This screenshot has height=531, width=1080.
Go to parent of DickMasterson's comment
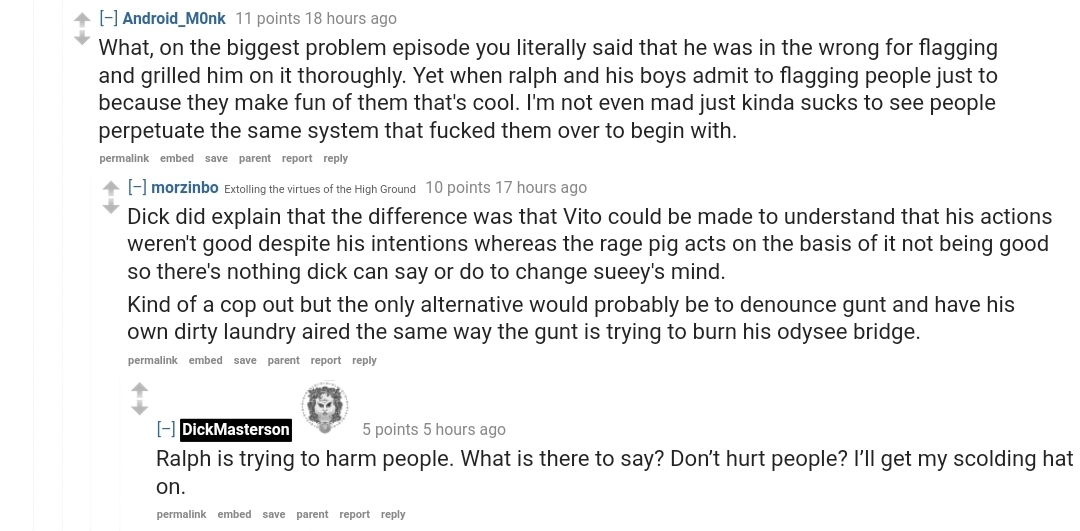click(x=312, y=514)
